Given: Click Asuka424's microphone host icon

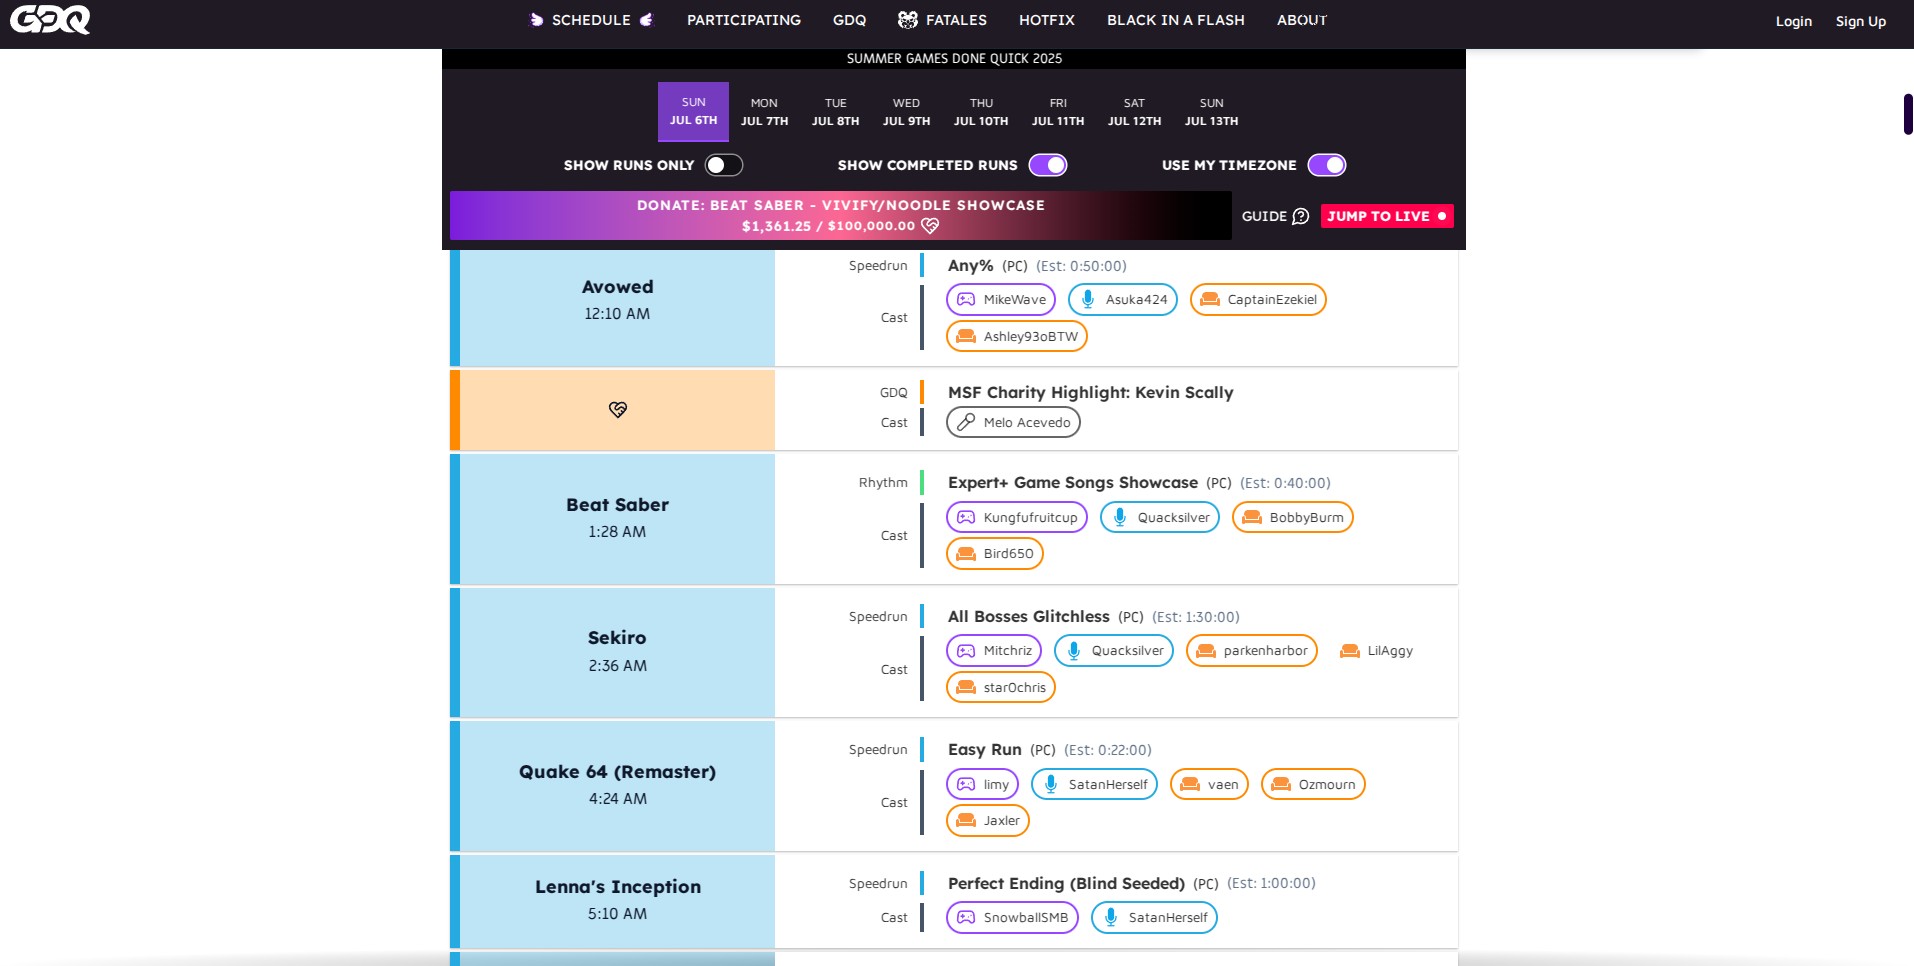Looking at the screenshot, I should pyautogui.click(x=1088, y=299).
